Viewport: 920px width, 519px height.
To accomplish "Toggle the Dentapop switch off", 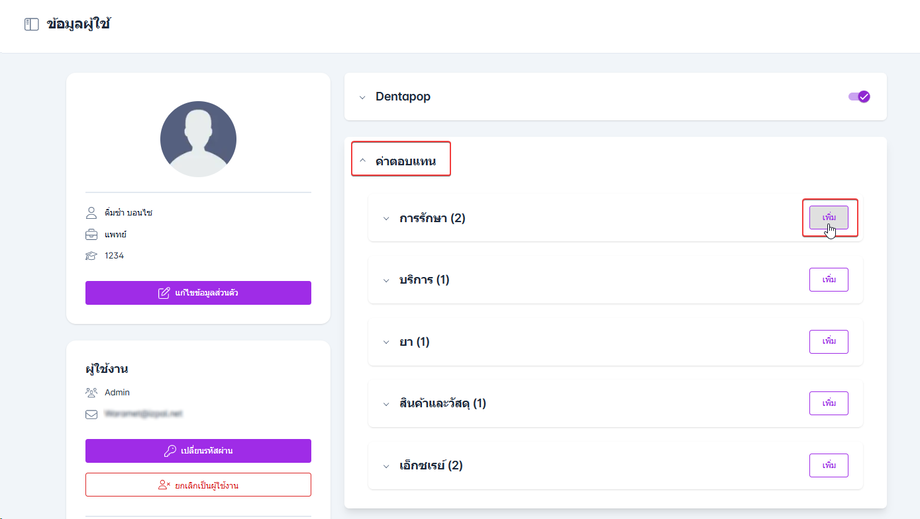I will pyautogui.click(x=858, y=97).
